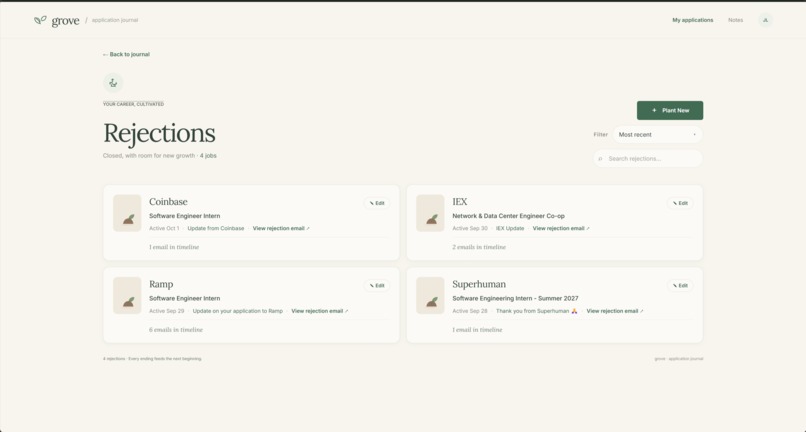Click the IEX company name

tap(460, 202)
